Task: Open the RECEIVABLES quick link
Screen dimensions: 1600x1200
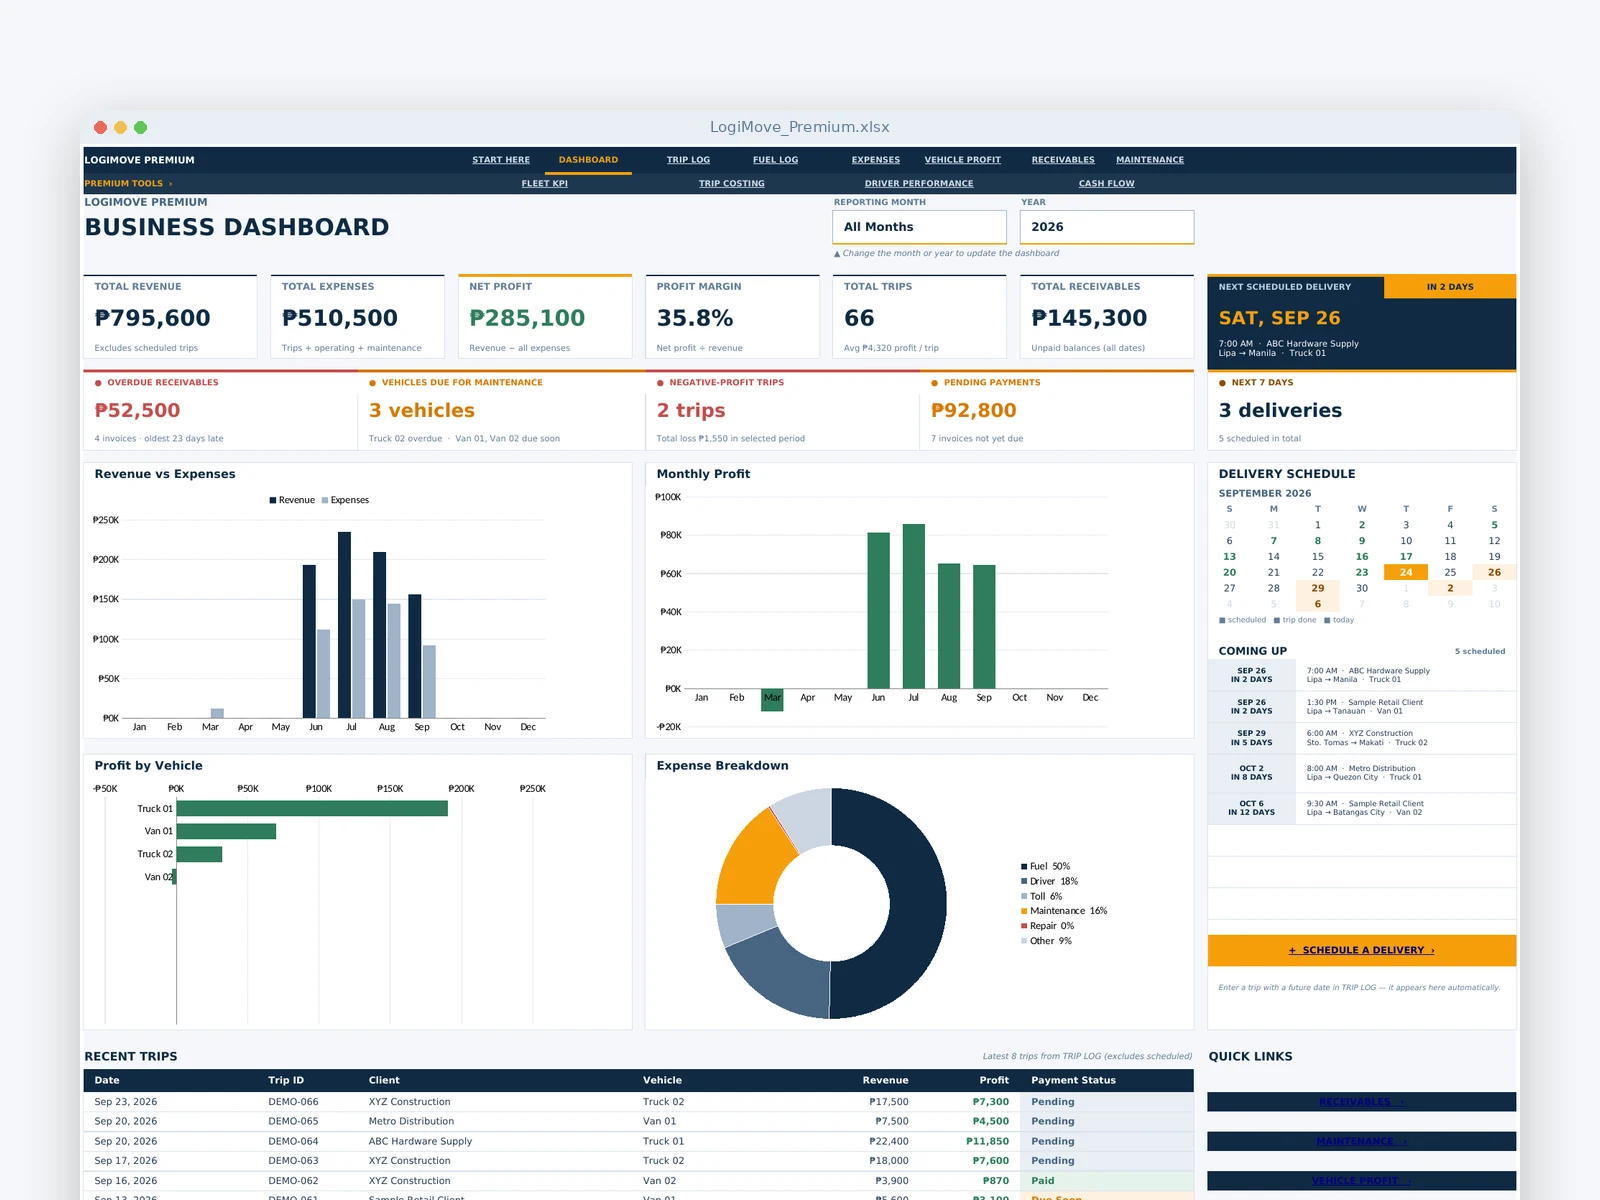Action: tap(1362, 1102)
